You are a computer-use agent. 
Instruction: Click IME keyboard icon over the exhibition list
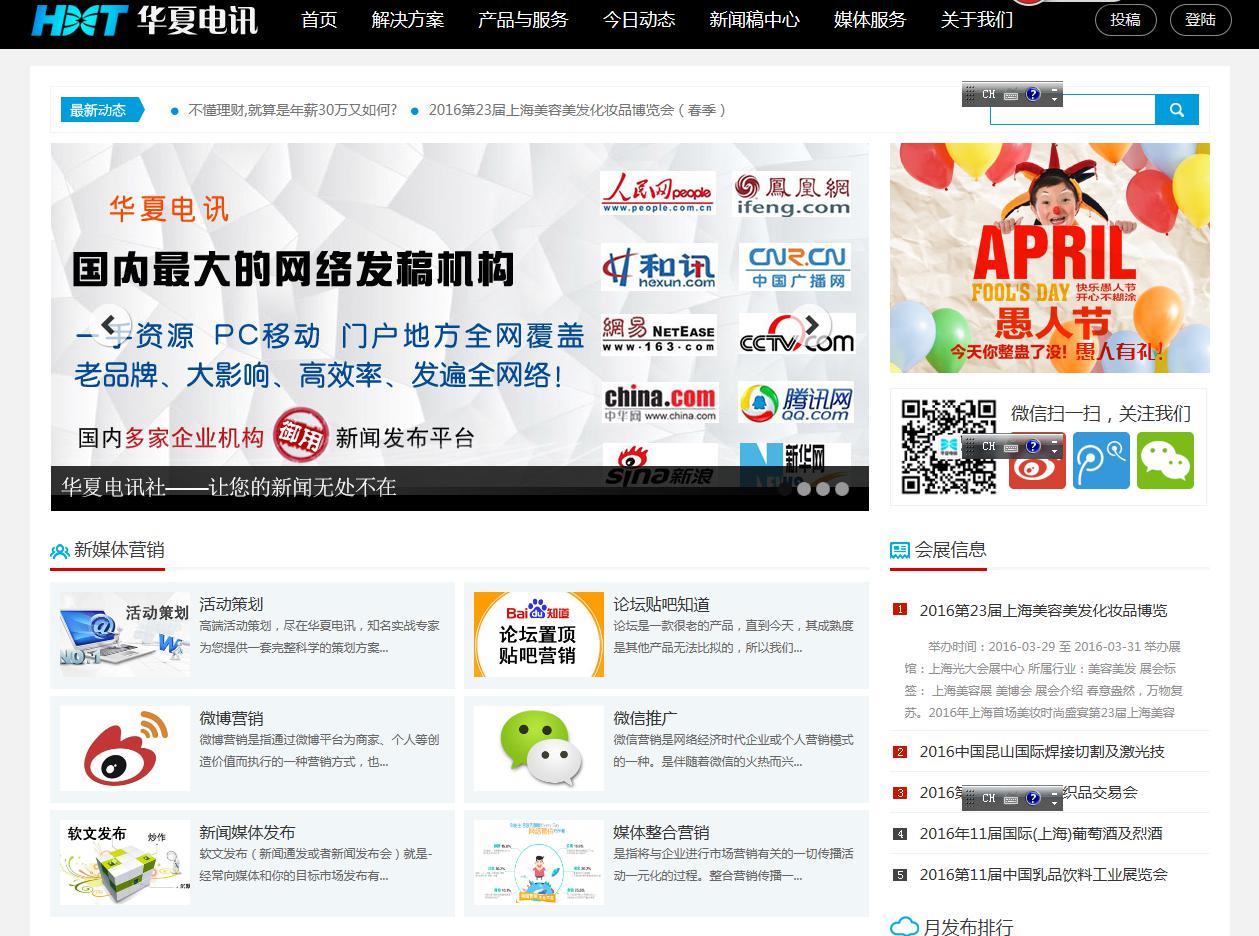[1011, 798]
